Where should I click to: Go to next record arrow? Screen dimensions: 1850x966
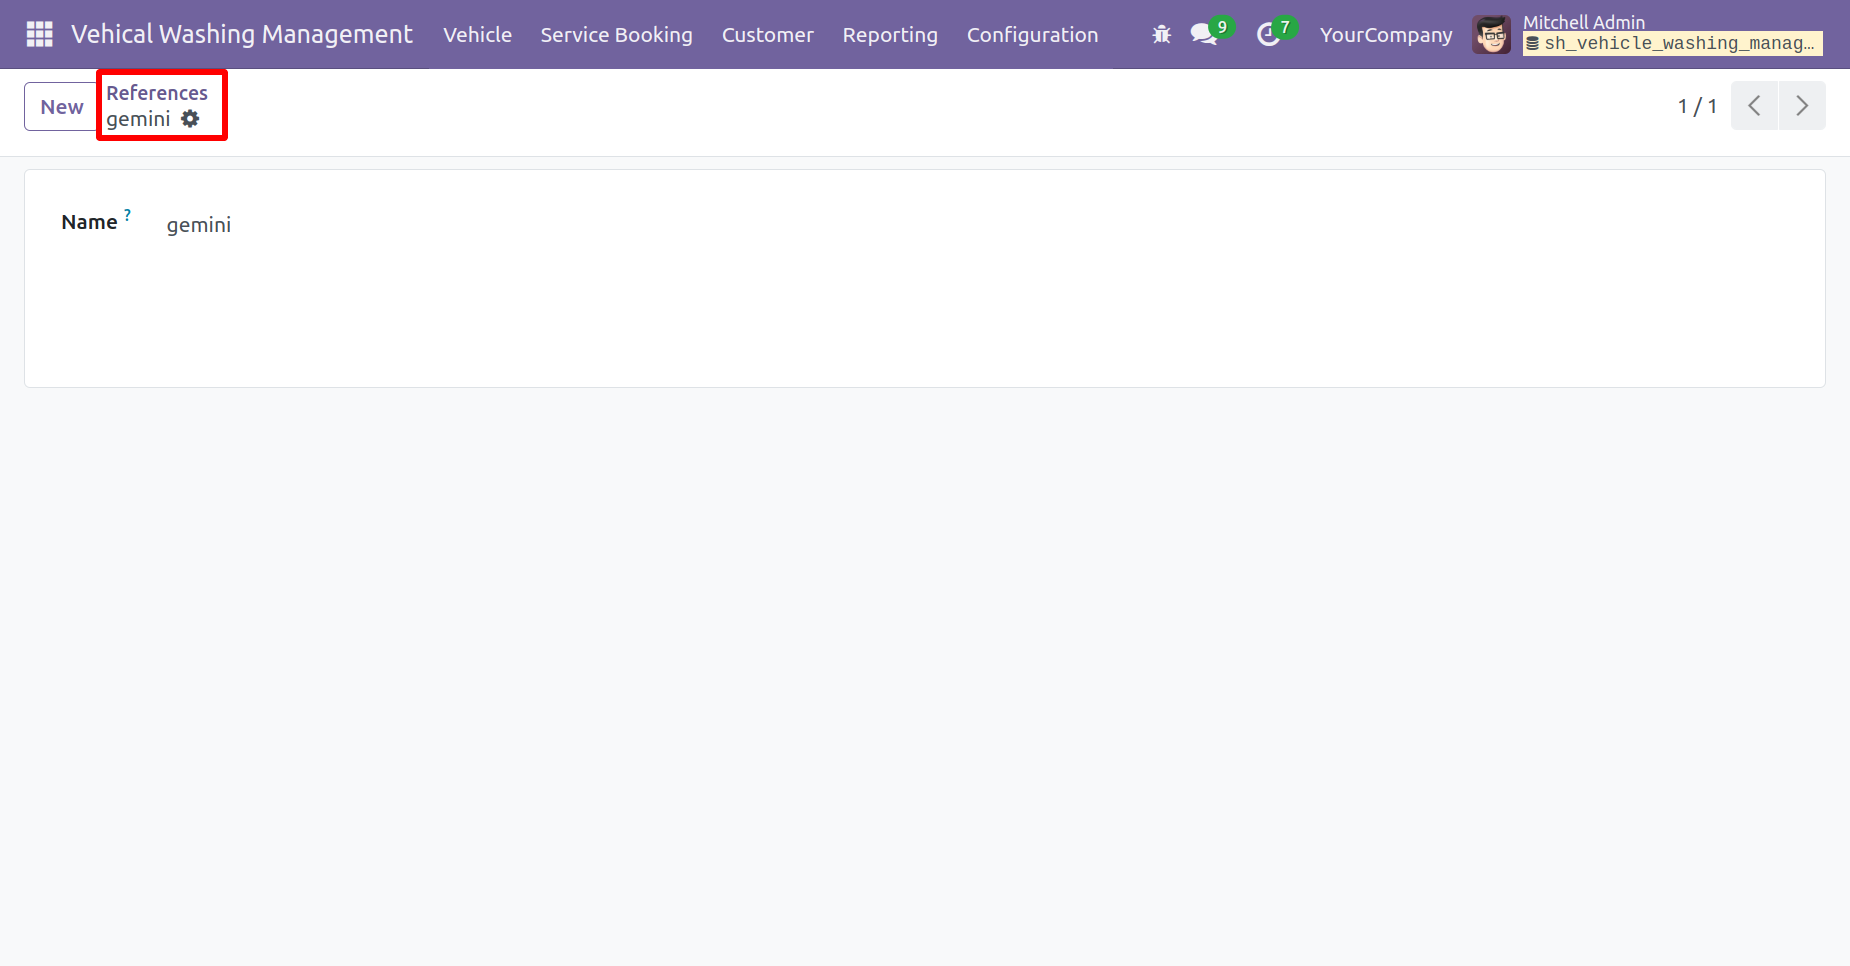pos(1801,105)
